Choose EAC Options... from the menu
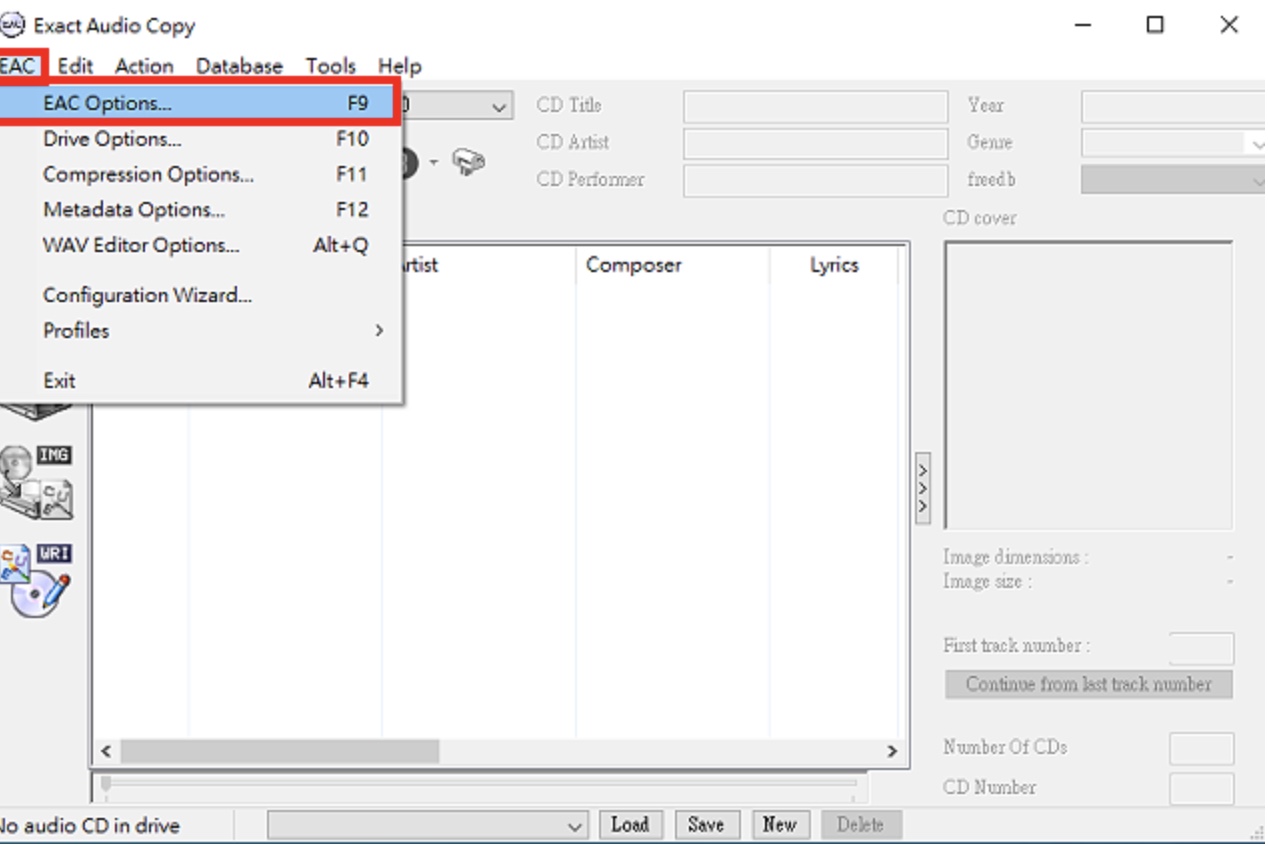The image size is (1268, 846). pos(200,103)
